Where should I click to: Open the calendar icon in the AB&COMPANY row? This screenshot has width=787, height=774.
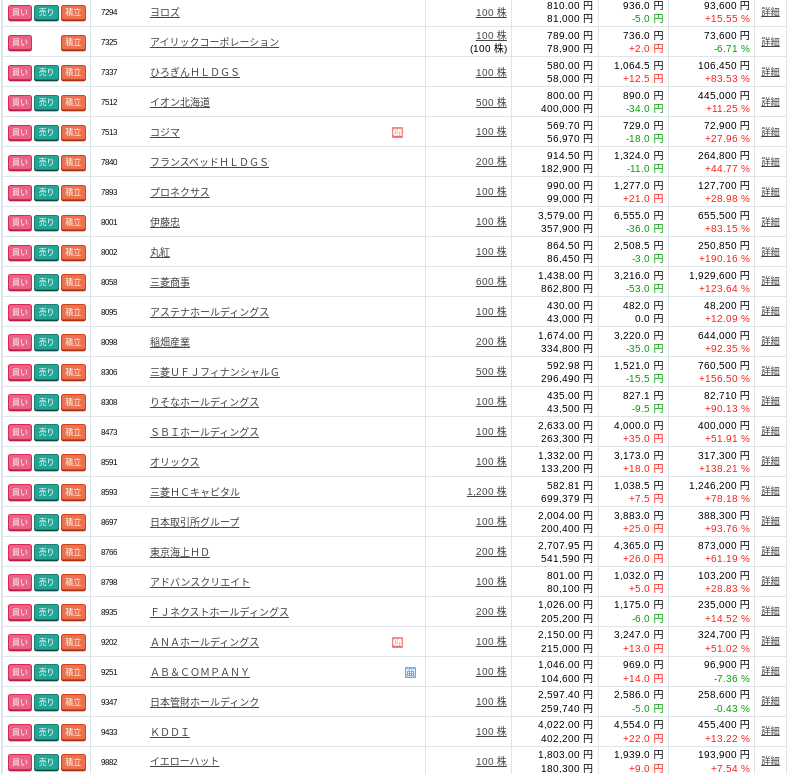click(410, 673)
